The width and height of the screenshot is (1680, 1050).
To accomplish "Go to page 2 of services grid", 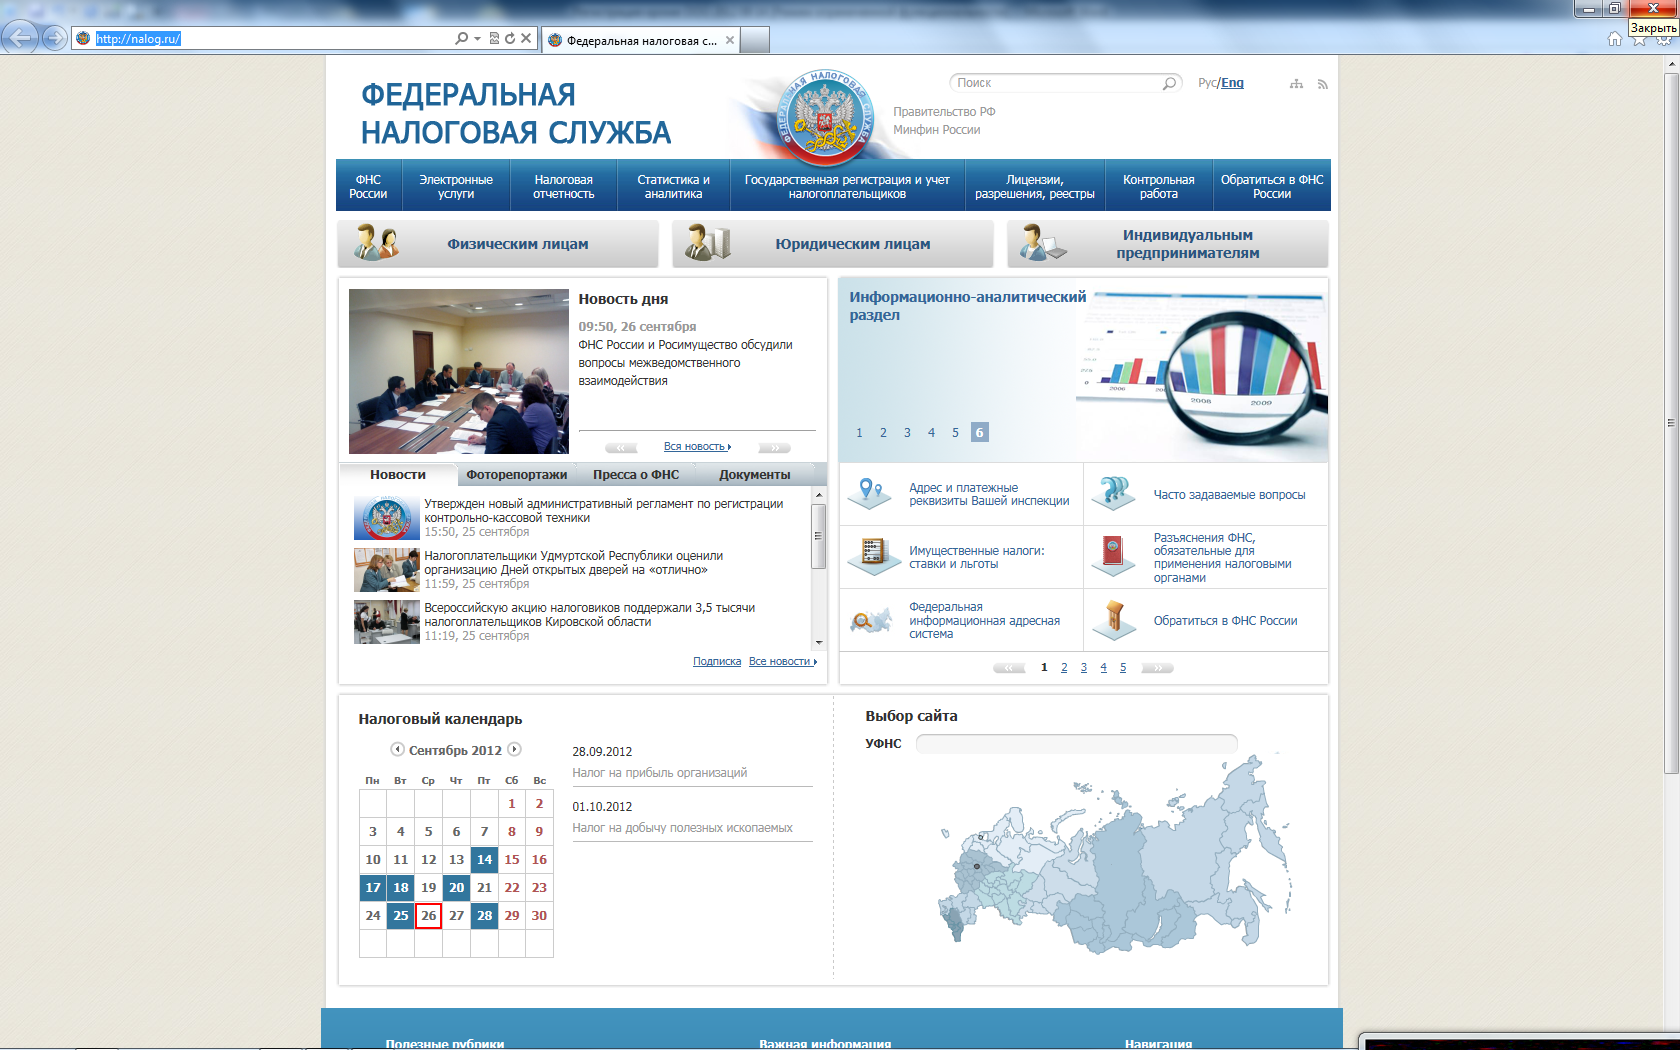I will pos(1064,668).
